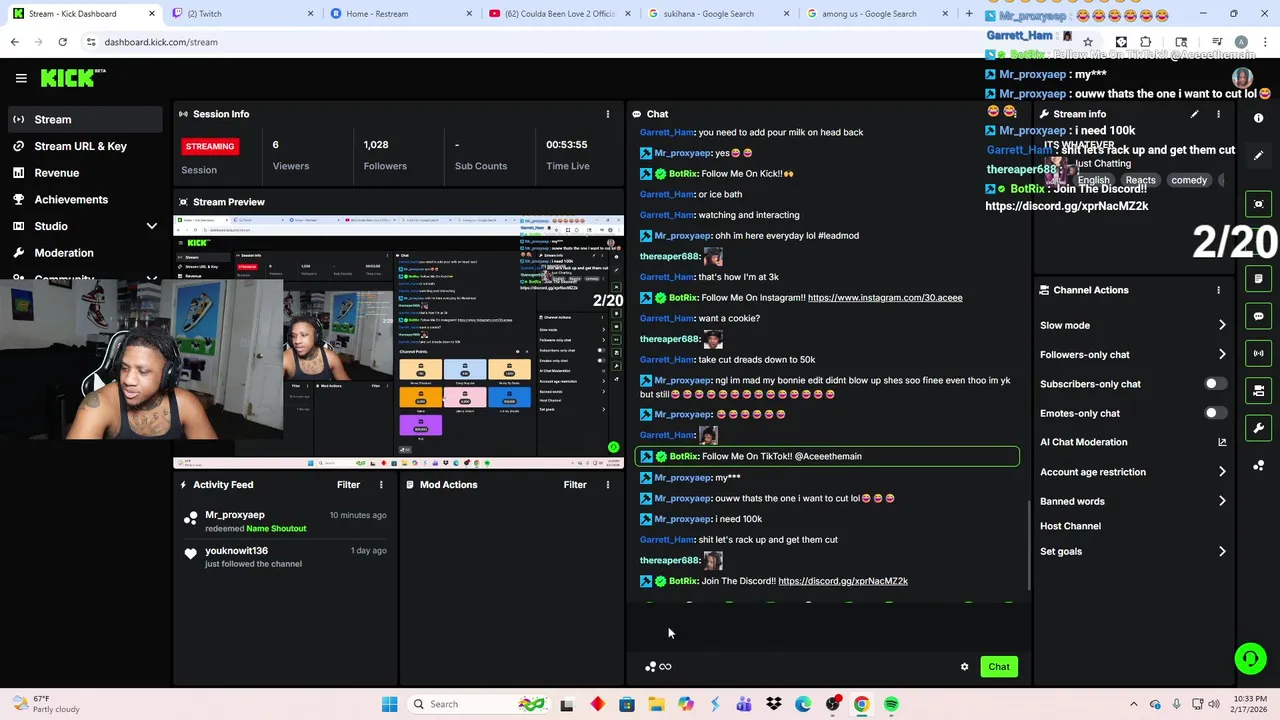Open Activity Feed Filter dropdown
1280x720 pixels.
point(348,485)
